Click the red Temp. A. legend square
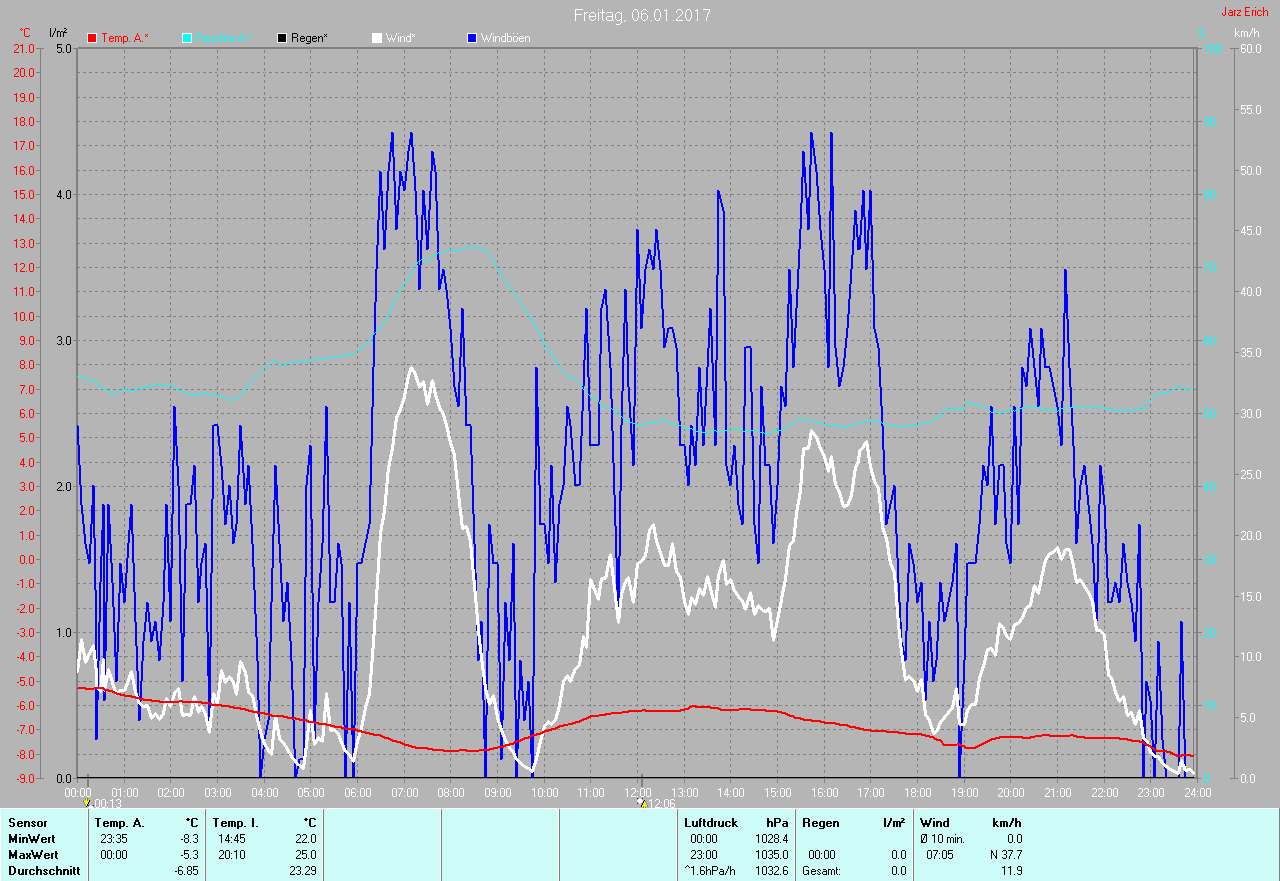This screenshot has width=1280, height=881. tap(93, 38)
